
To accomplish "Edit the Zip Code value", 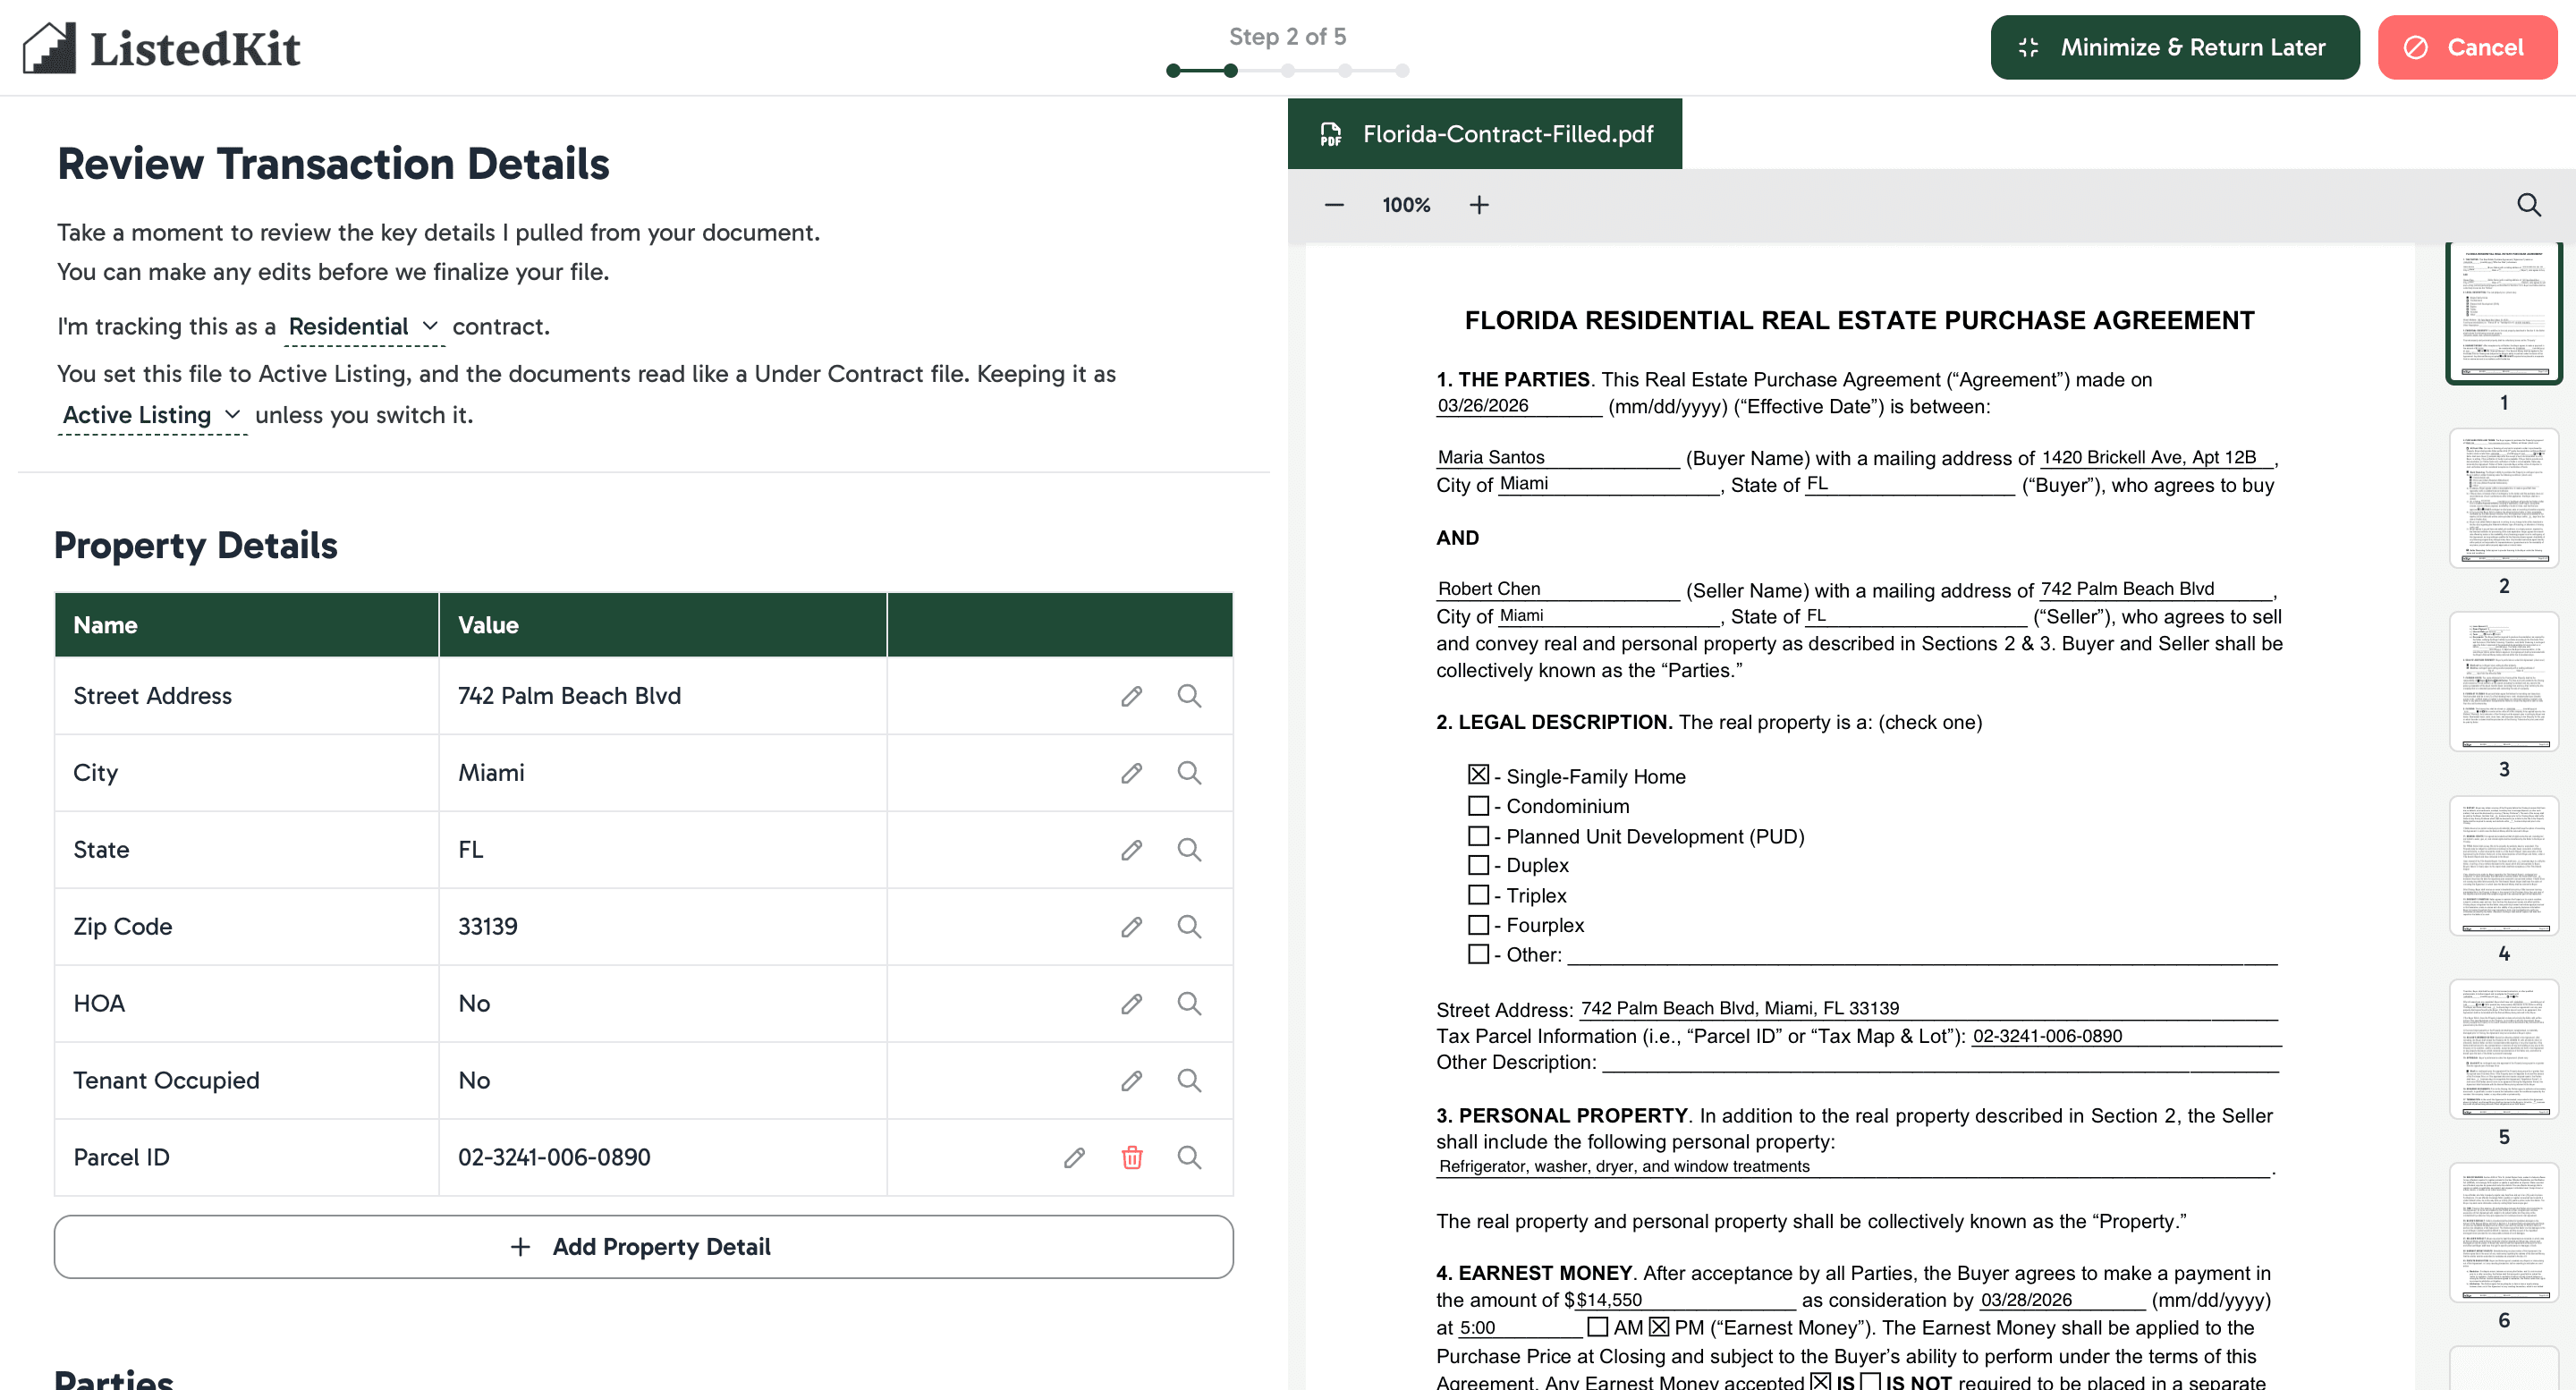I will point(1131,927).
